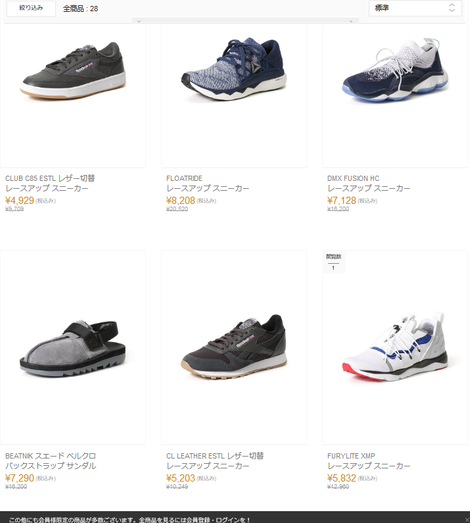Click the FLOATRIDE product title link

207,183
